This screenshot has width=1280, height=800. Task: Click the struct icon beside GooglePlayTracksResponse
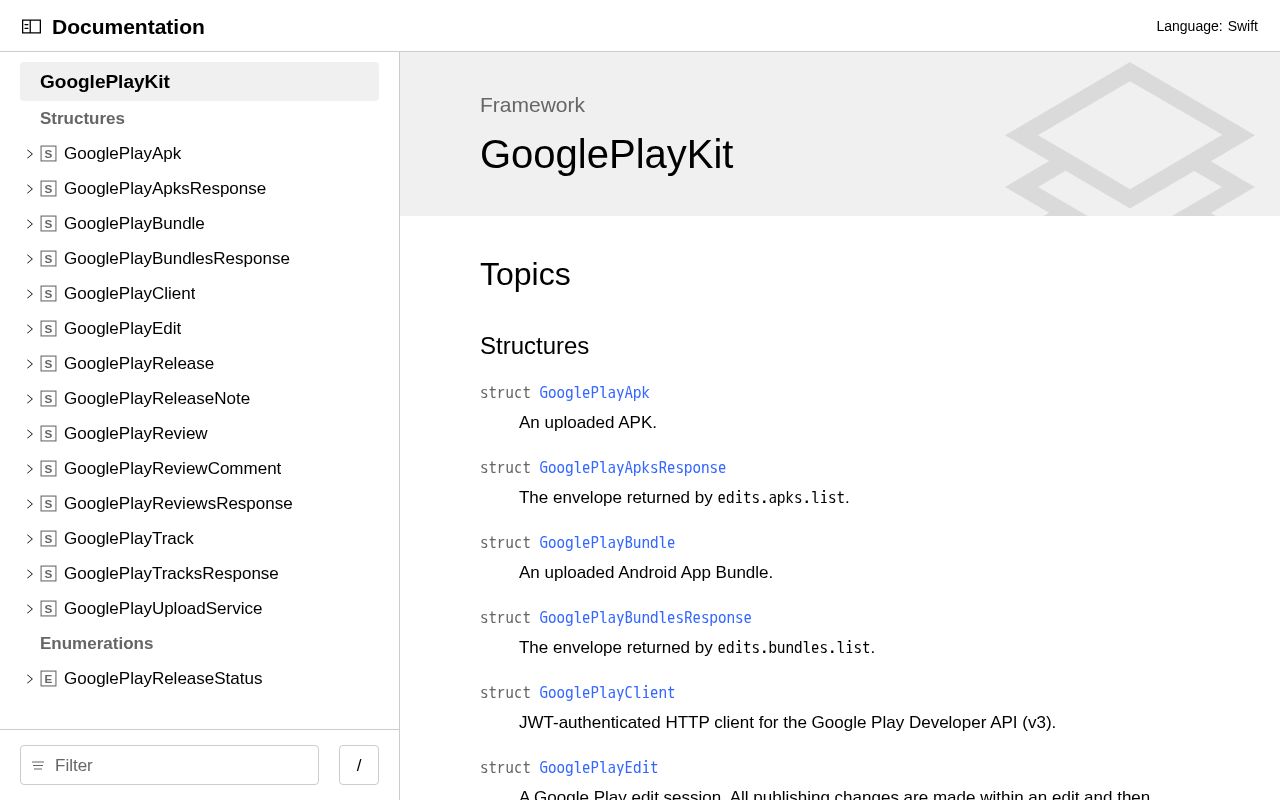[x=48, y=574]
